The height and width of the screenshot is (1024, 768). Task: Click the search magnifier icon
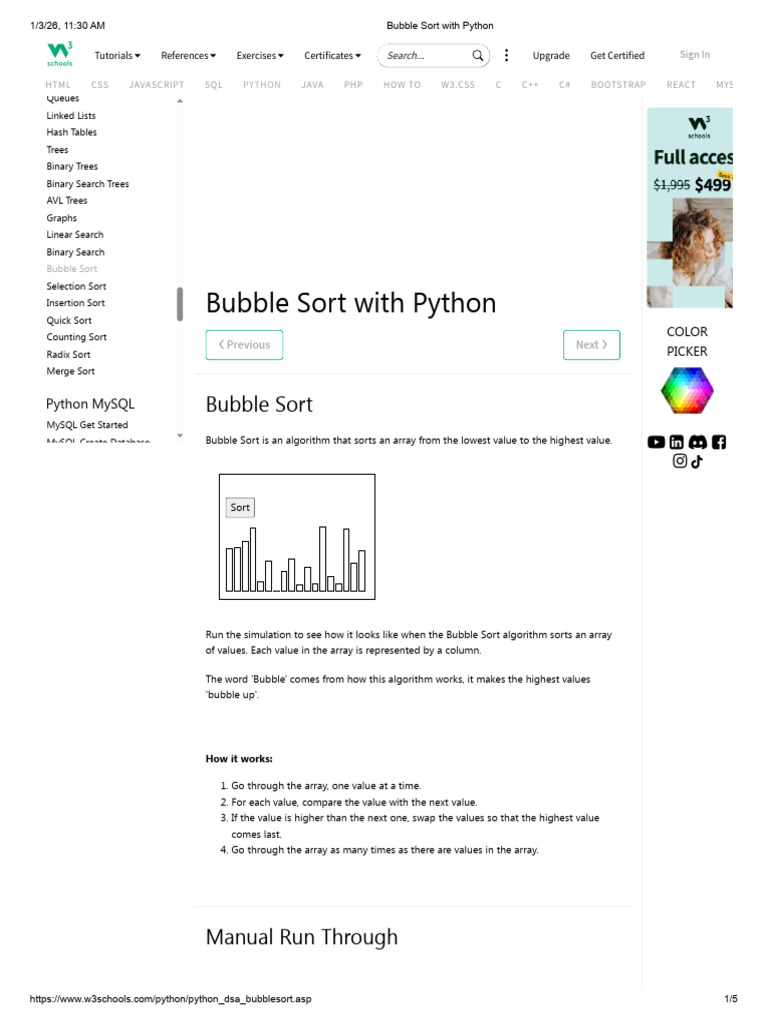[478, 56]
